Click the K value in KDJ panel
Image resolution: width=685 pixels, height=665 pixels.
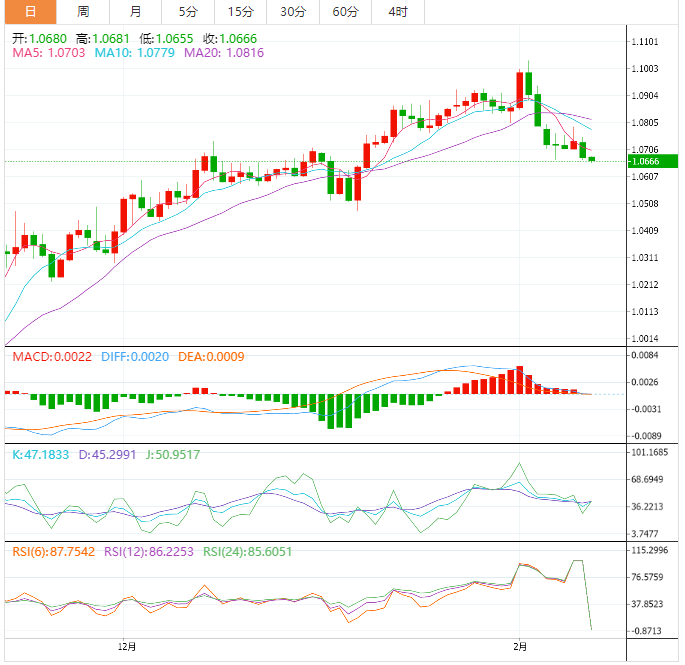click(41, 455)
